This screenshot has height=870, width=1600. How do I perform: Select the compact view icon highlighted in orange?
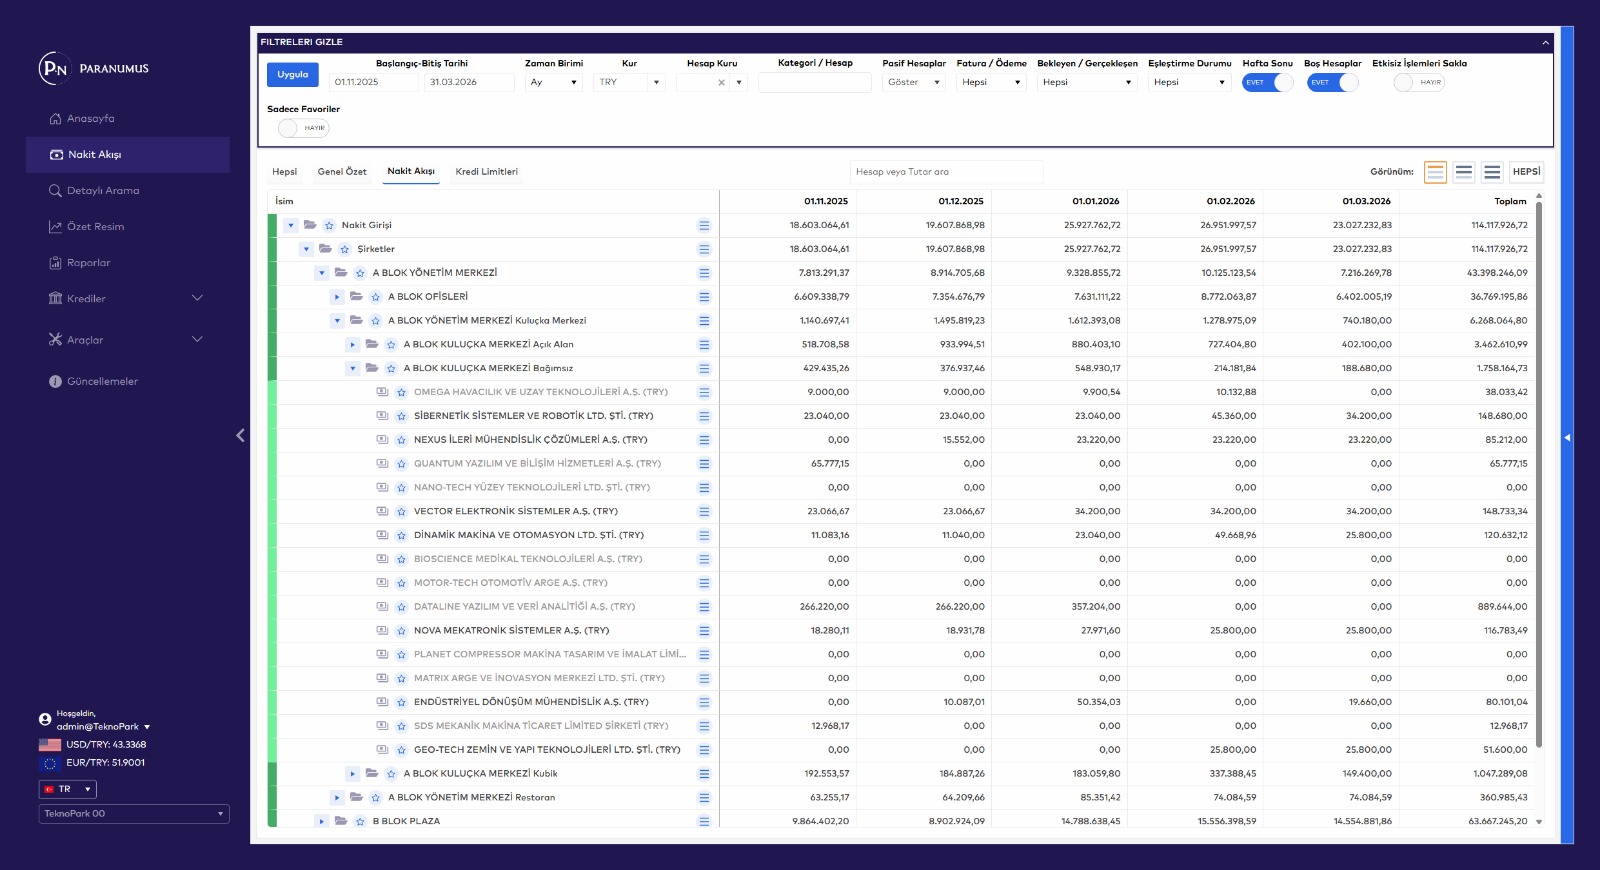(1435, 172)
